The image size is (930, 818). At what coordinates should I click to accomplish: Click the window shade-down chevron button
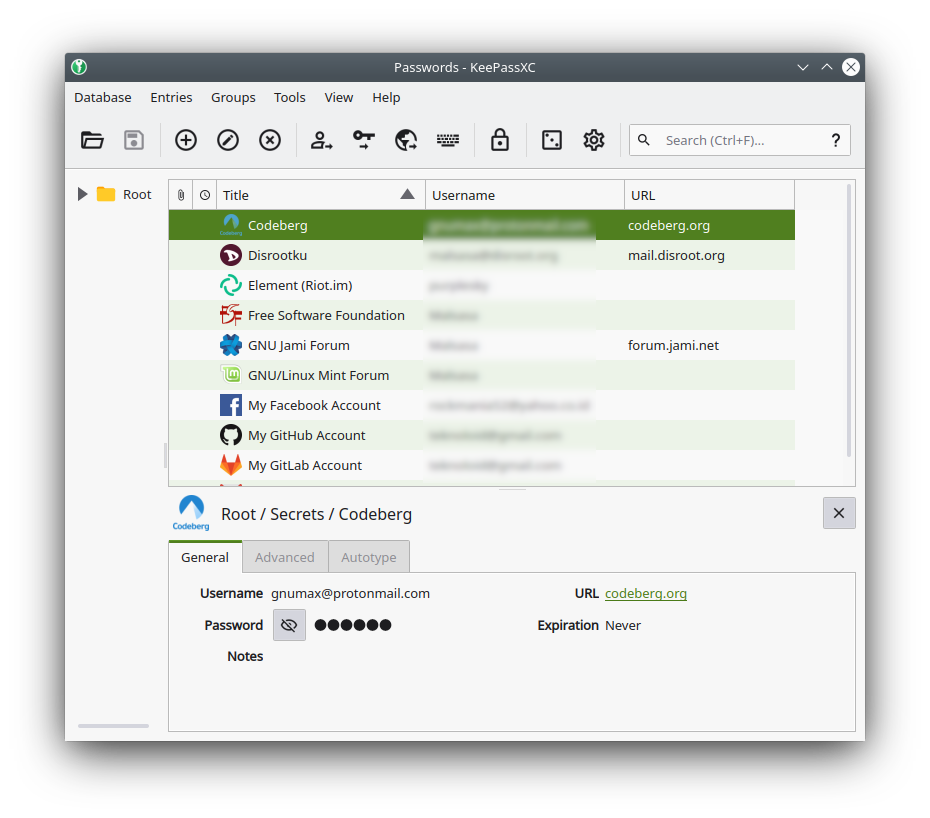point(803,67)
